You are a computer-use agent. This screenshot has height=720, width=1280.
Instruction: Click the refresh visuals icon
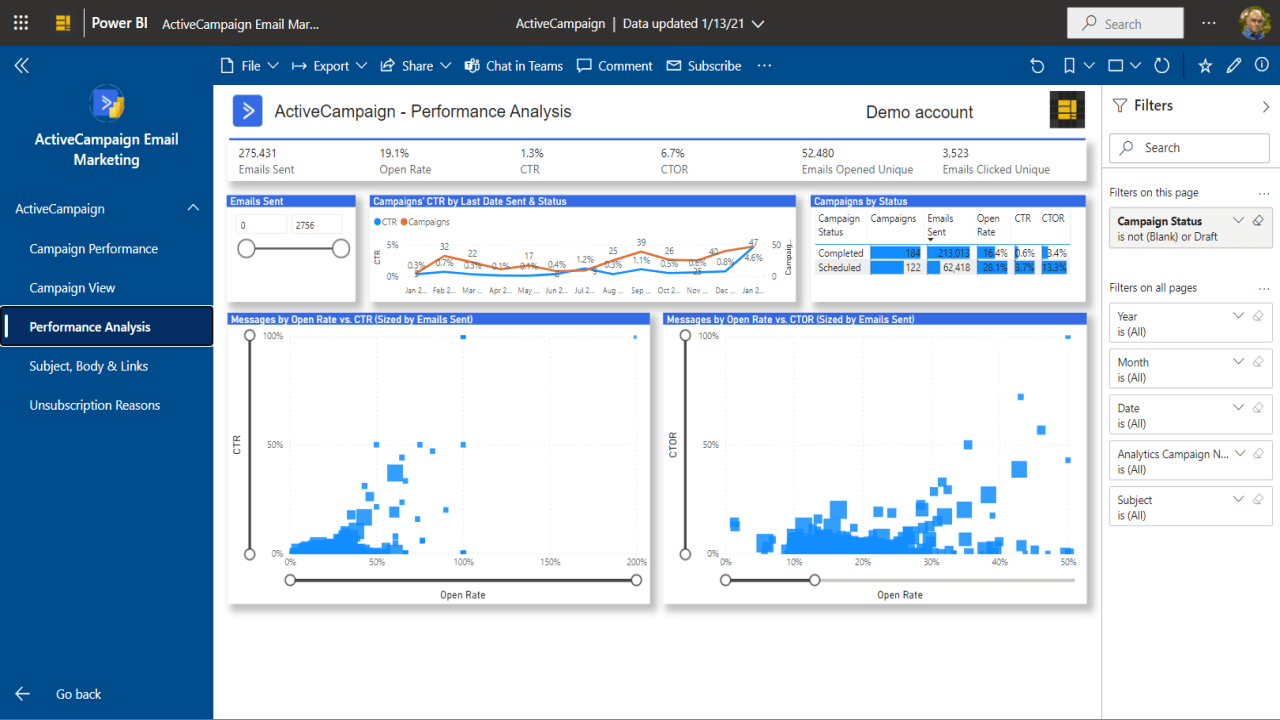pyautogui.click(x=1162, y=66)
